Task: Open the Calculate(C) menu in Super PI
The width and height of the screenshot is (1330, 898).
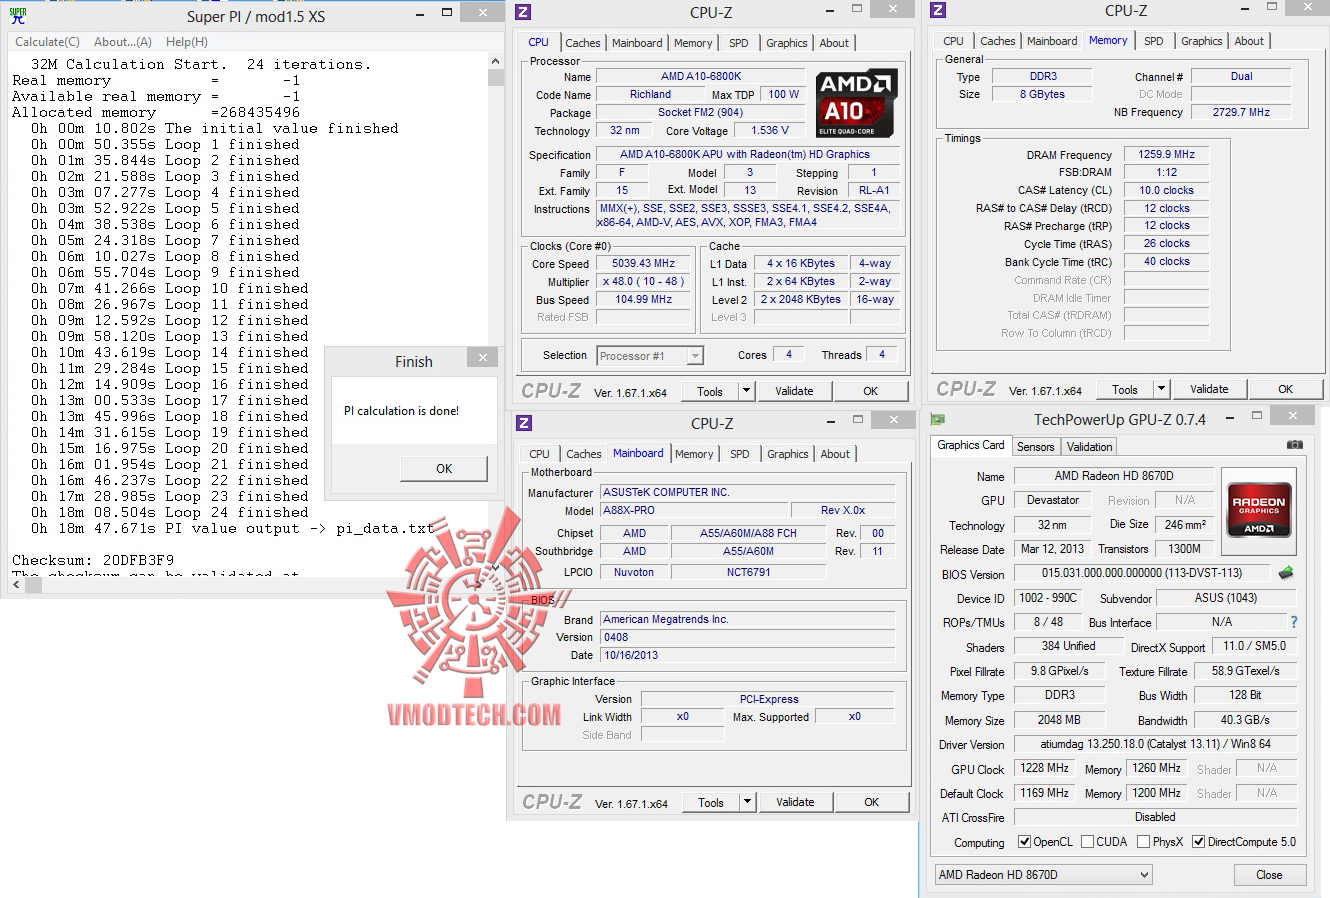Action: (47, 42)
